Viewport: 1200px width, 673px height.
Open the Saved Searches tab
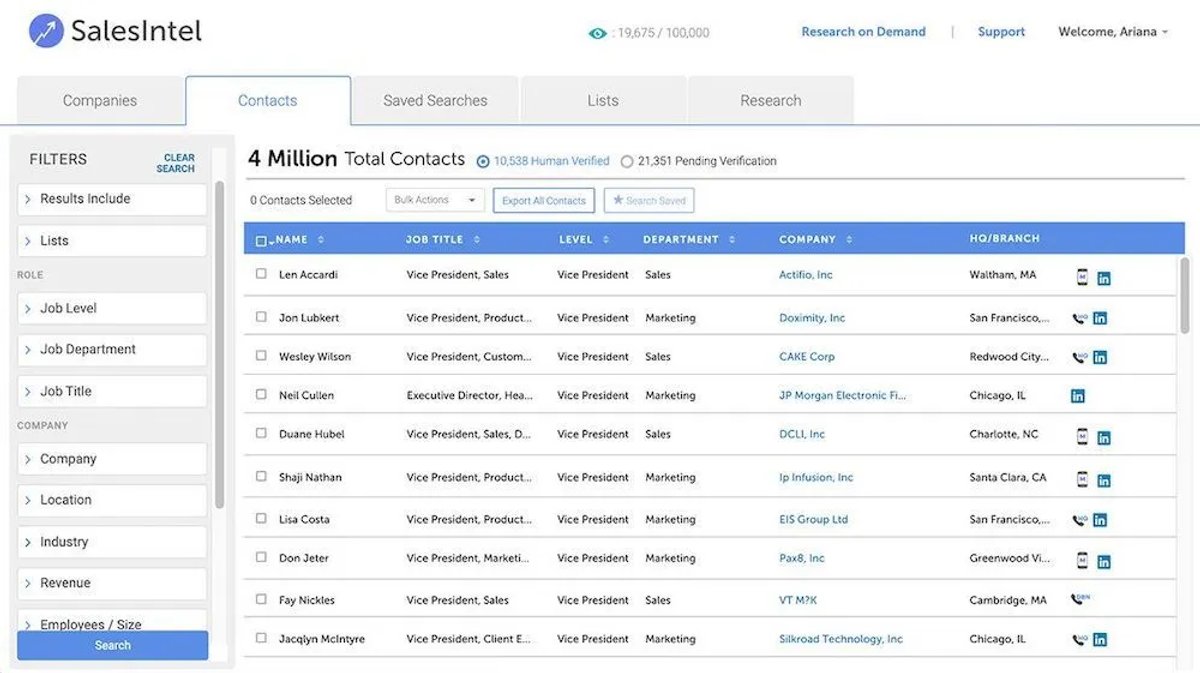point(435,101)
